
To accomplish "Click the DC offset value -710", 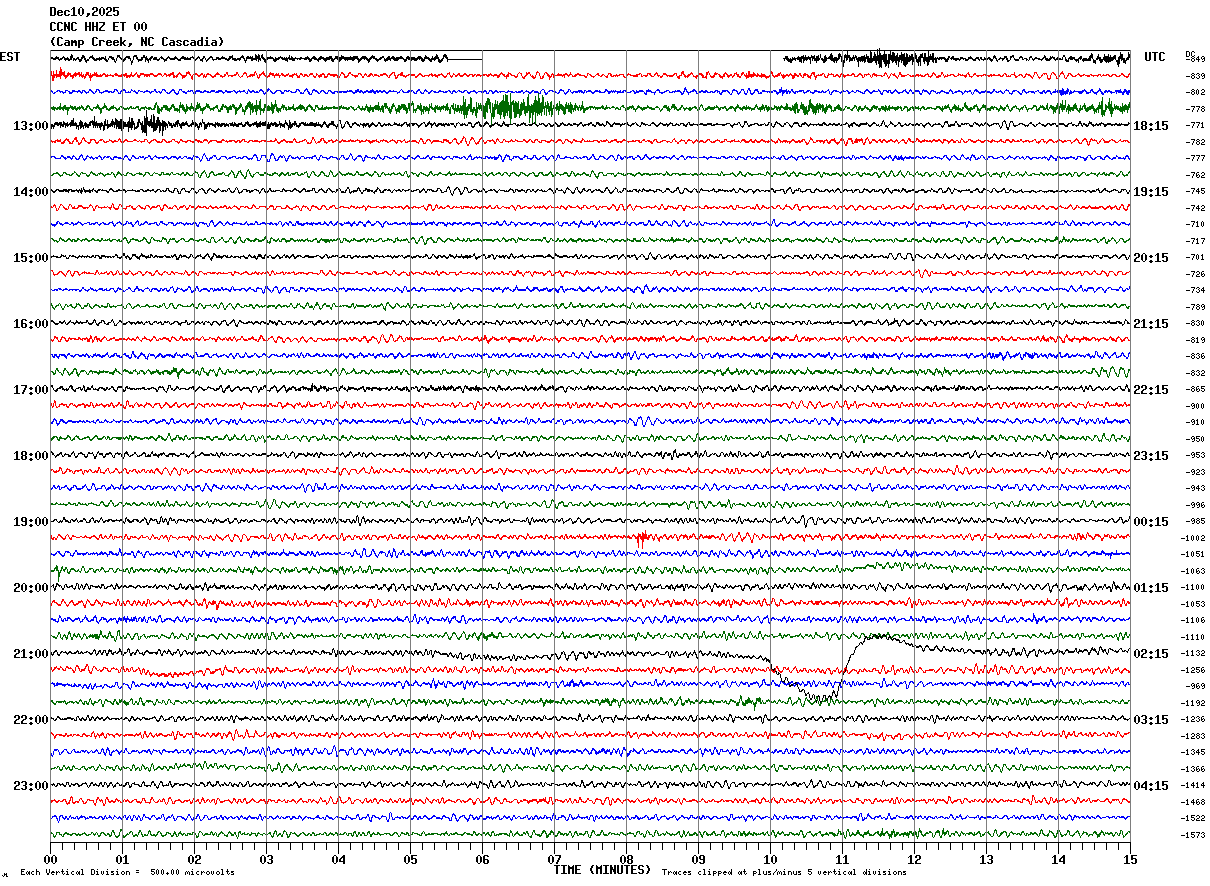I will (1195, 224).
